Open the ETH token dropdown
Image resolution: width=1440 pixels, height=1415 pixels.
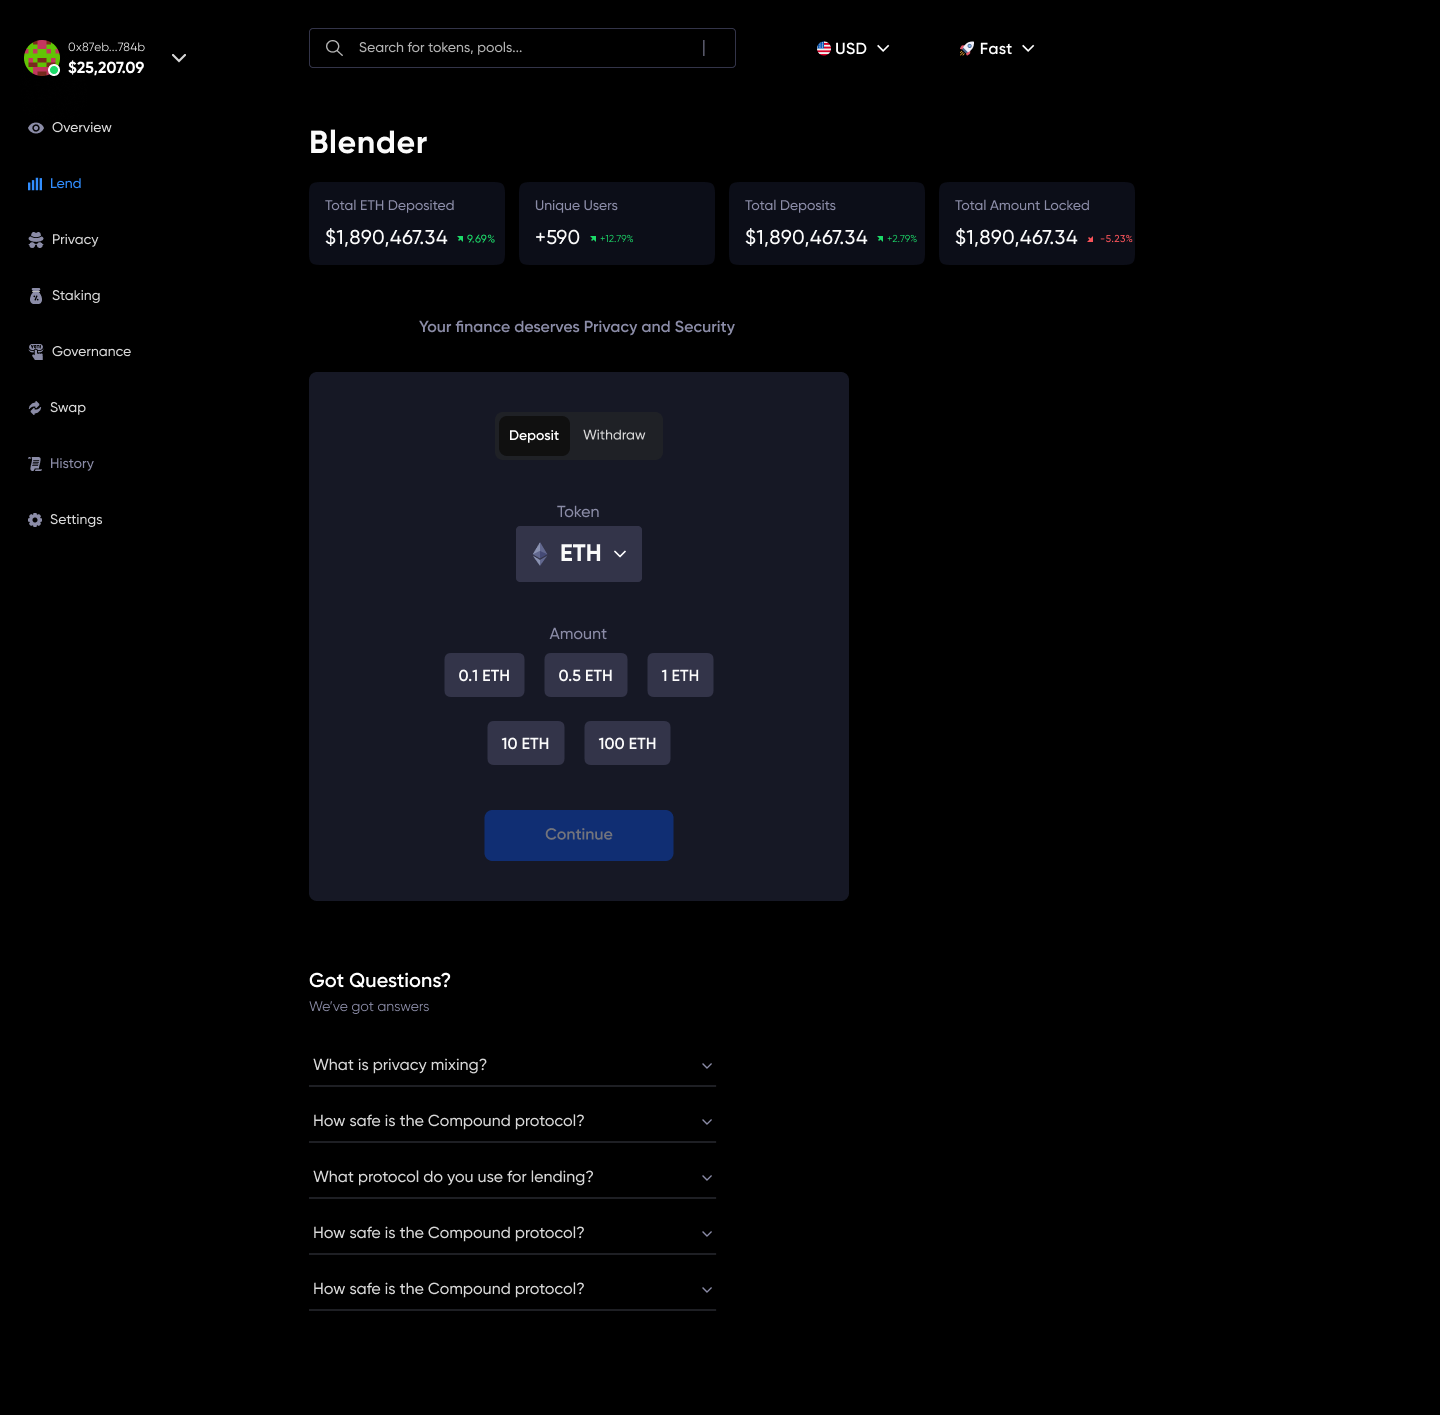579,554
